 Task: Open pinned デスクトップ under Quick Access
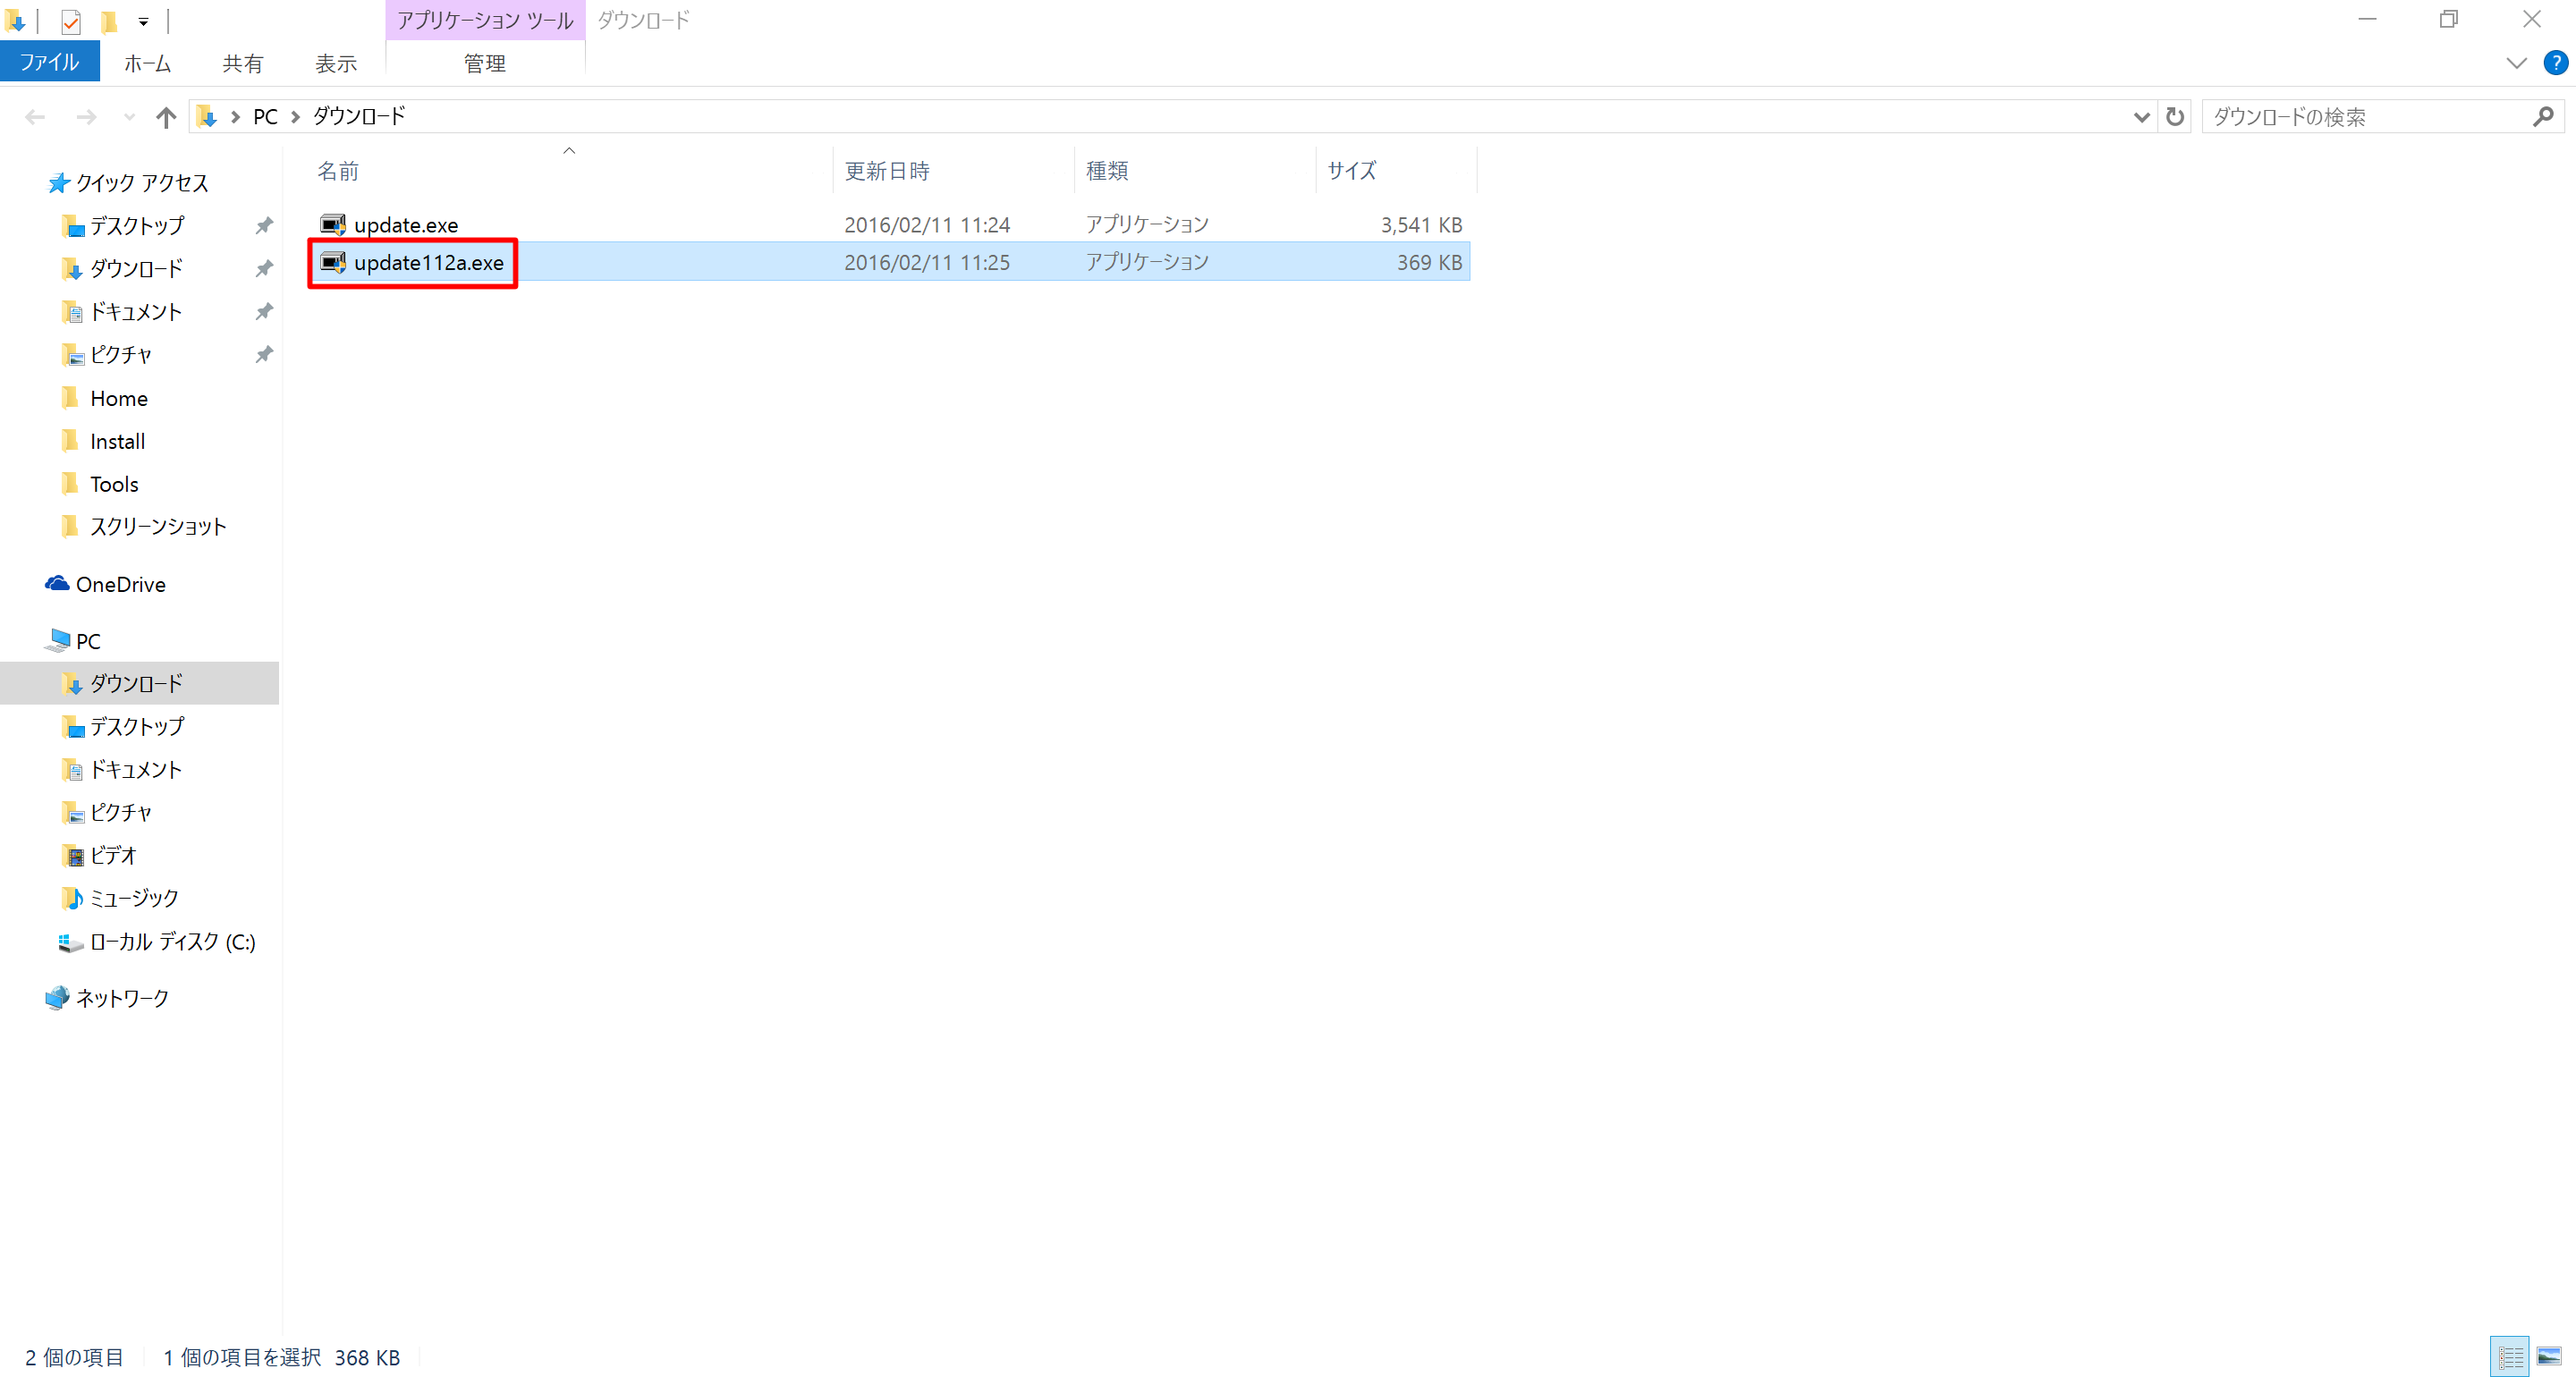click(x=137, y=226)
